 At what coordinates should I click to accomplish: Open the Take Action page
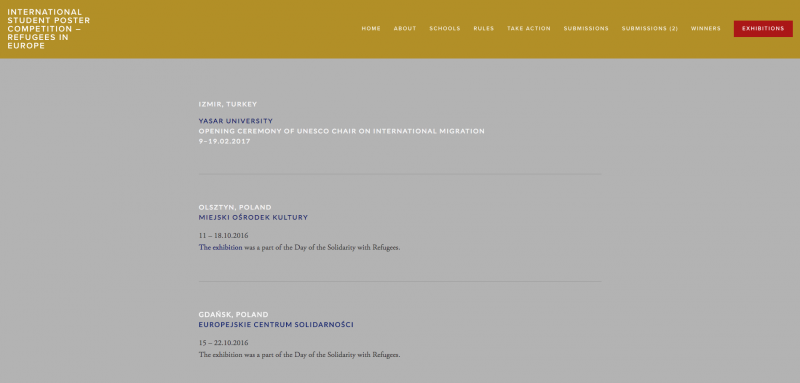point(529,29)
